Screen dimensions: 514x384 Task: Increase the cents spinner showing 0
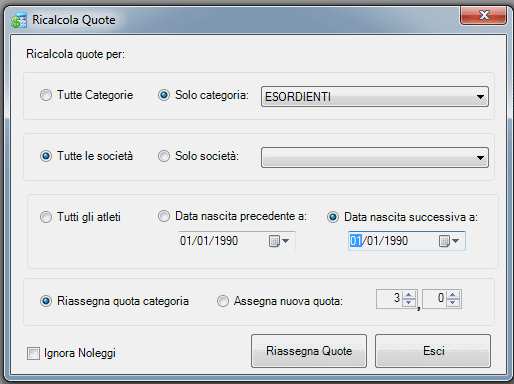(453, 295)
